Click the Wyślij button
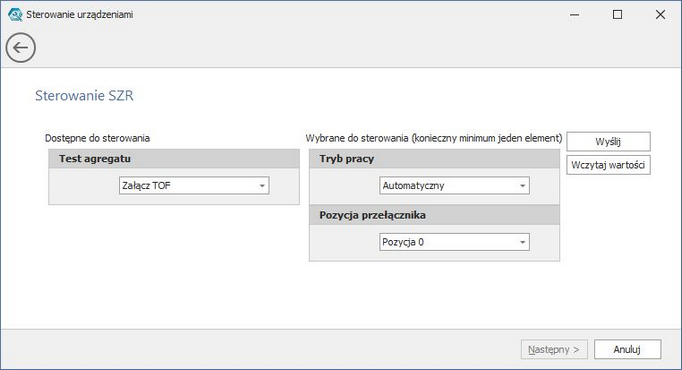 [x=608, y=141]
